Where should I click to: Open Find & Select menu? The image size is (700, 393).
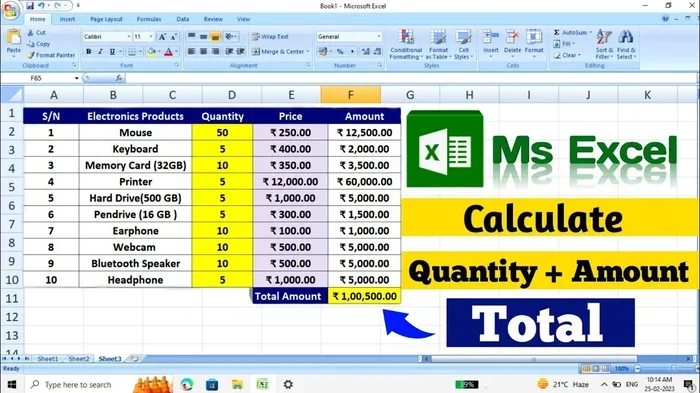[x=626, y=45]
